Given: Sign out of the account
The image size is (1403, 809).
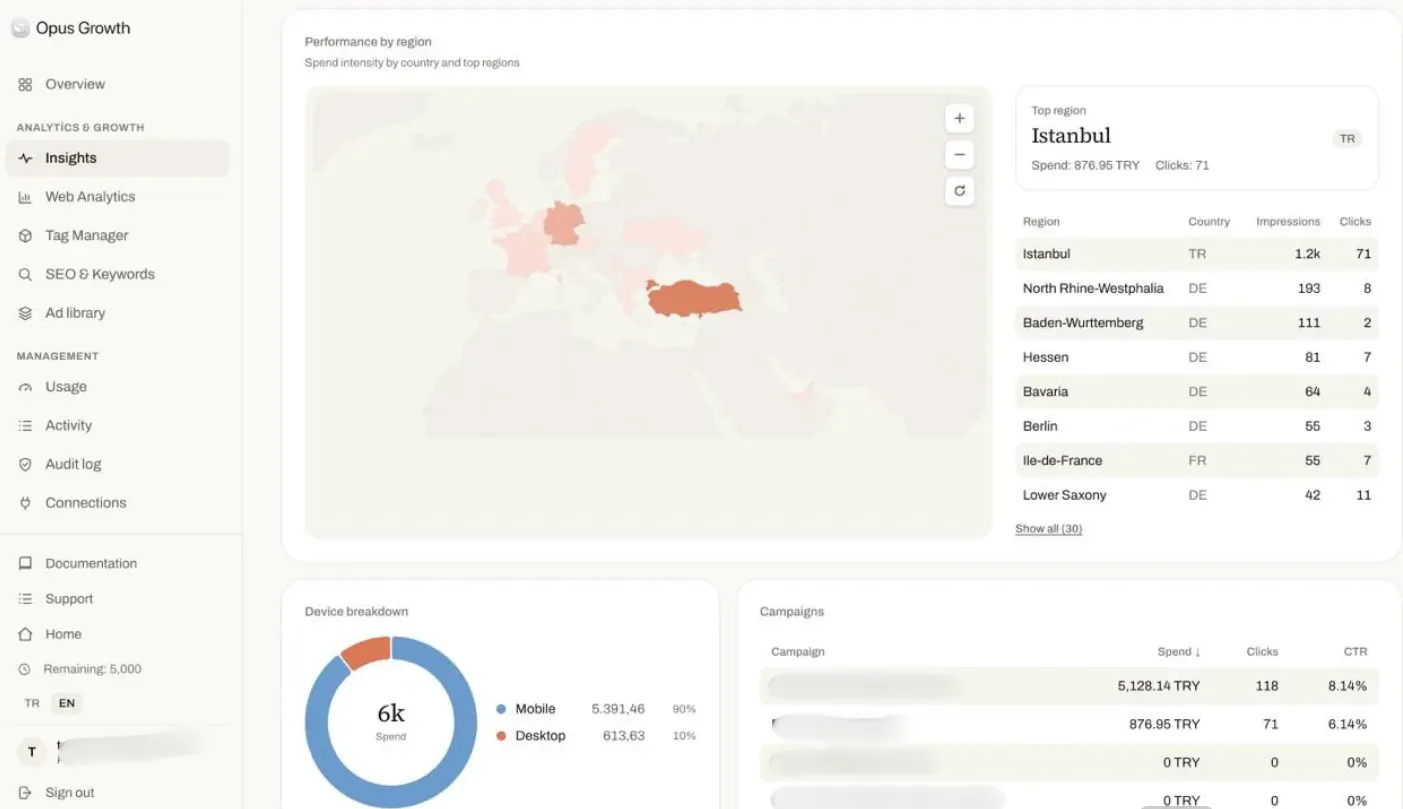Looking at the screenshot, I should (x=69, y=793).
